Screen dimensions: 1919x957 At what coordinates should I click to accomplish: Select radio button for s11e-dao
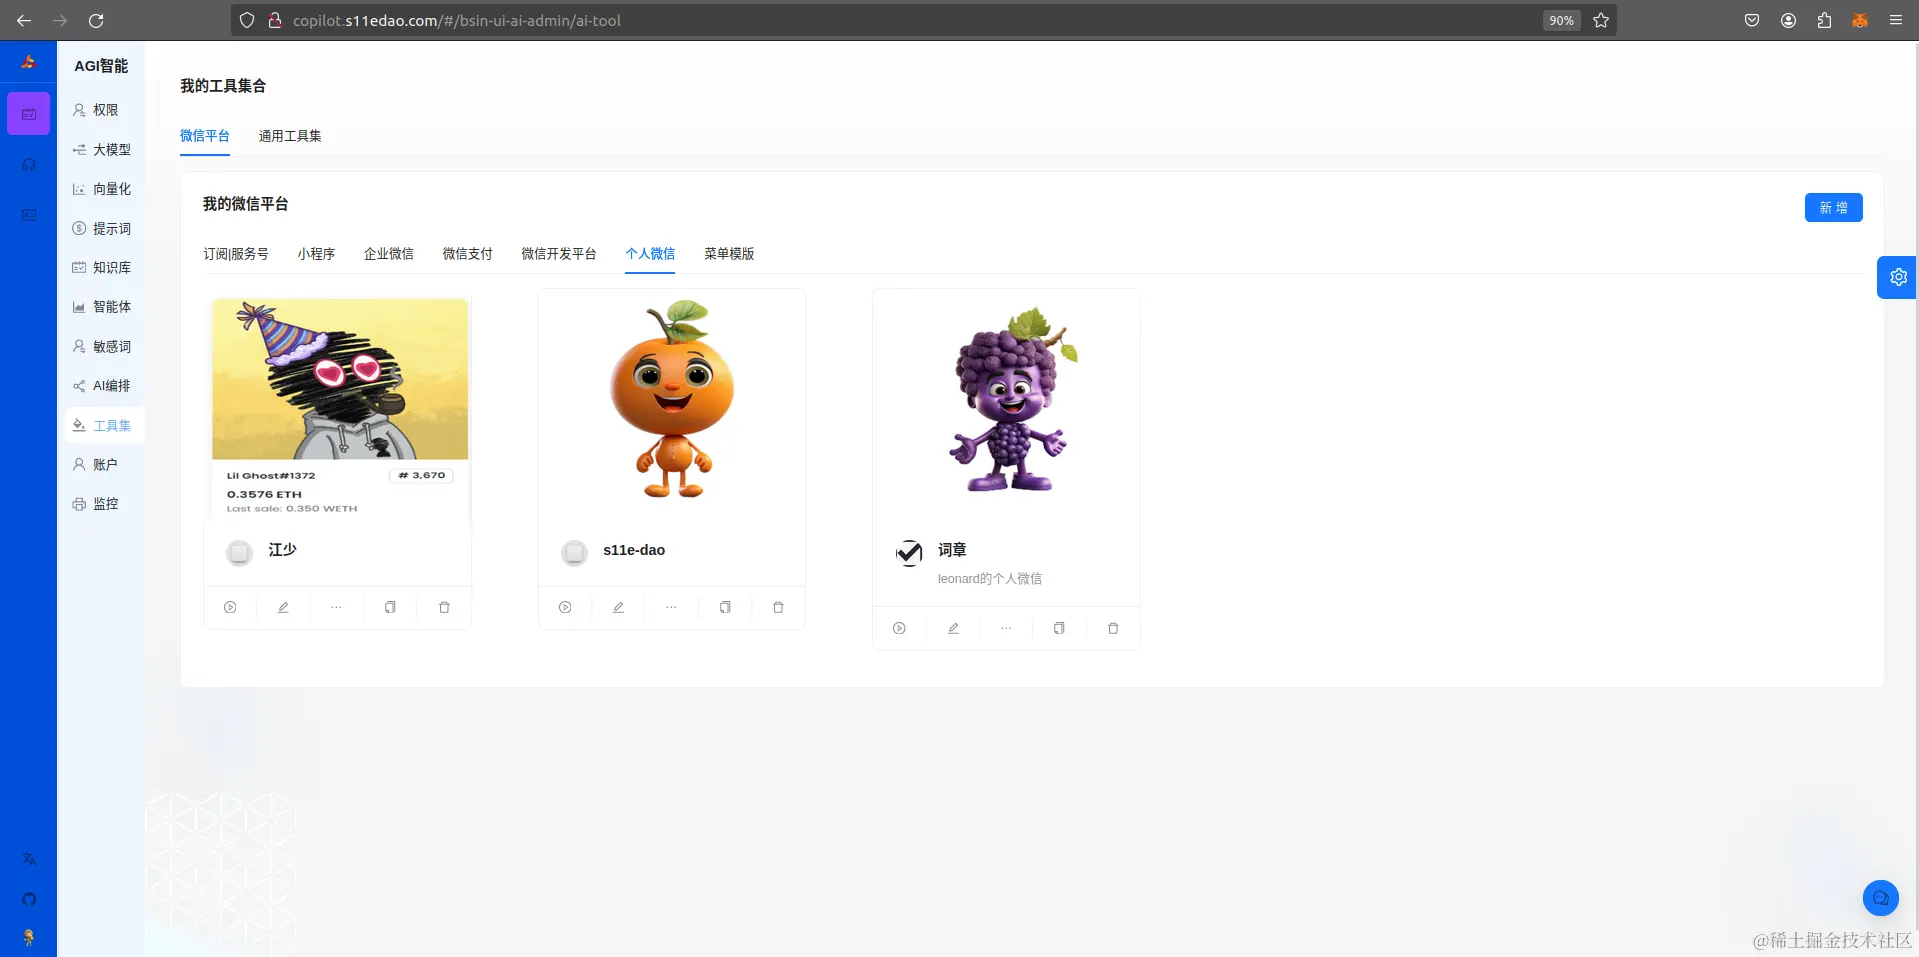(574, 552)
